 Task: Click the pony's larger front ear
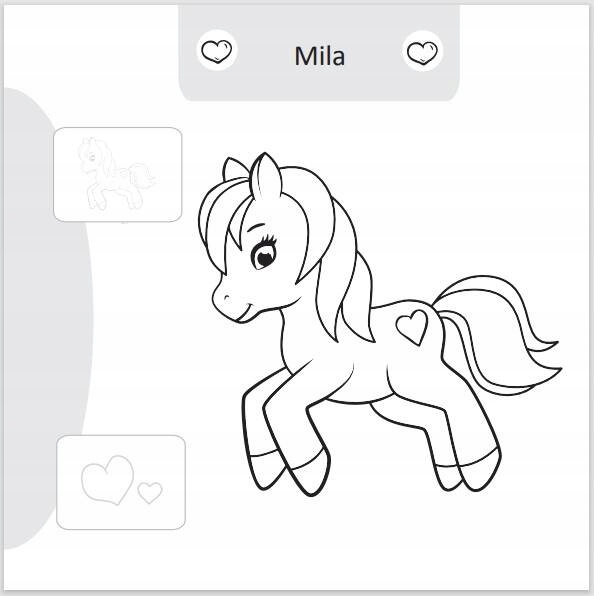click(x=266, y=176)
